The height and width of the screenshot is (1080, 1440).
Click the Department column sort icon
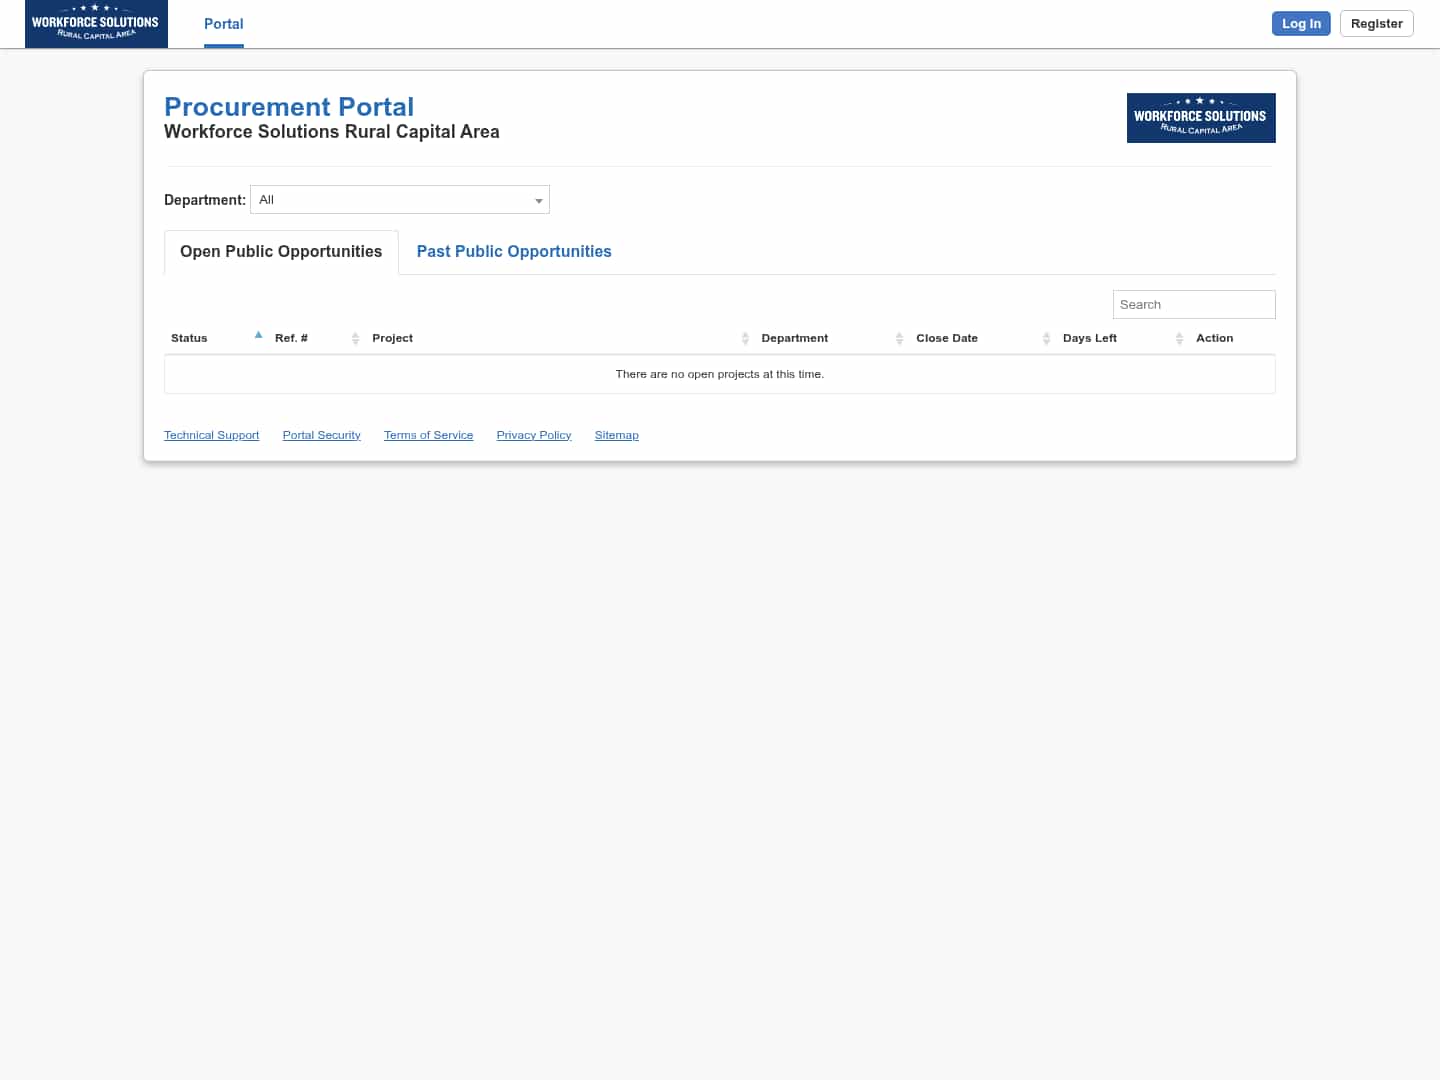pyautogui.click(x=899, y=338)
